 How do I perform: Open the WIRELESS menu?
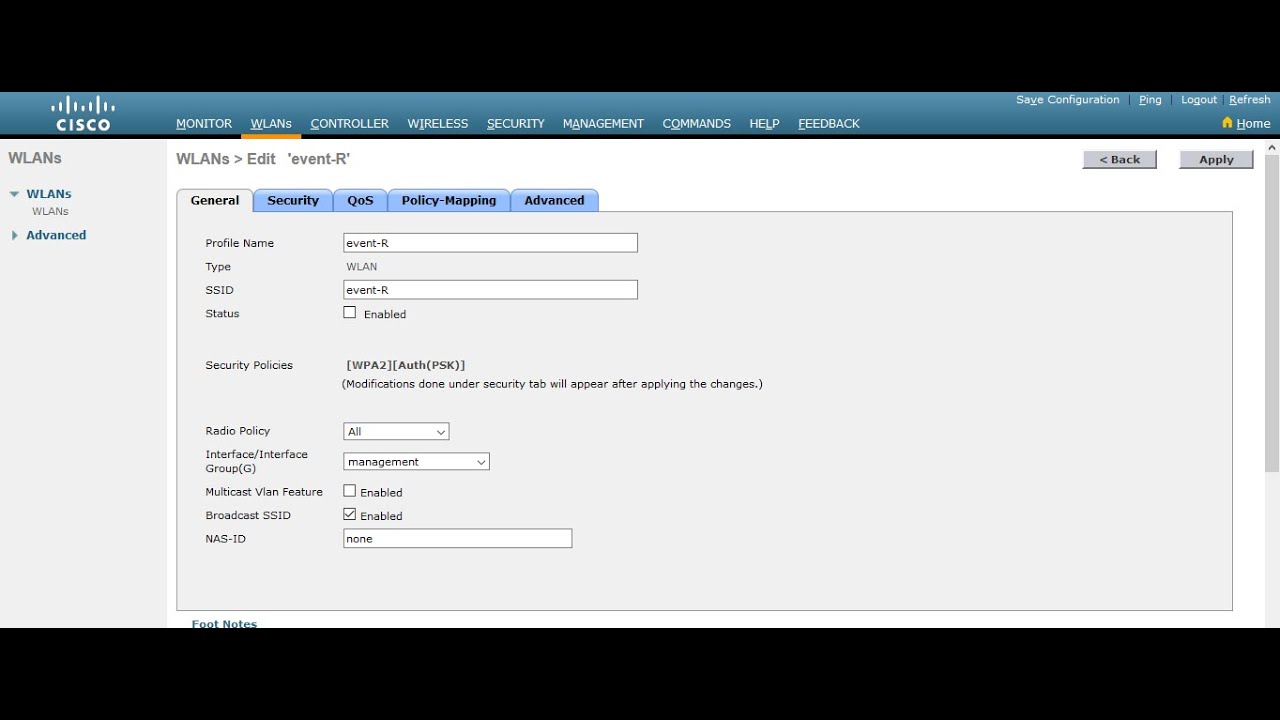click(437, 123)
